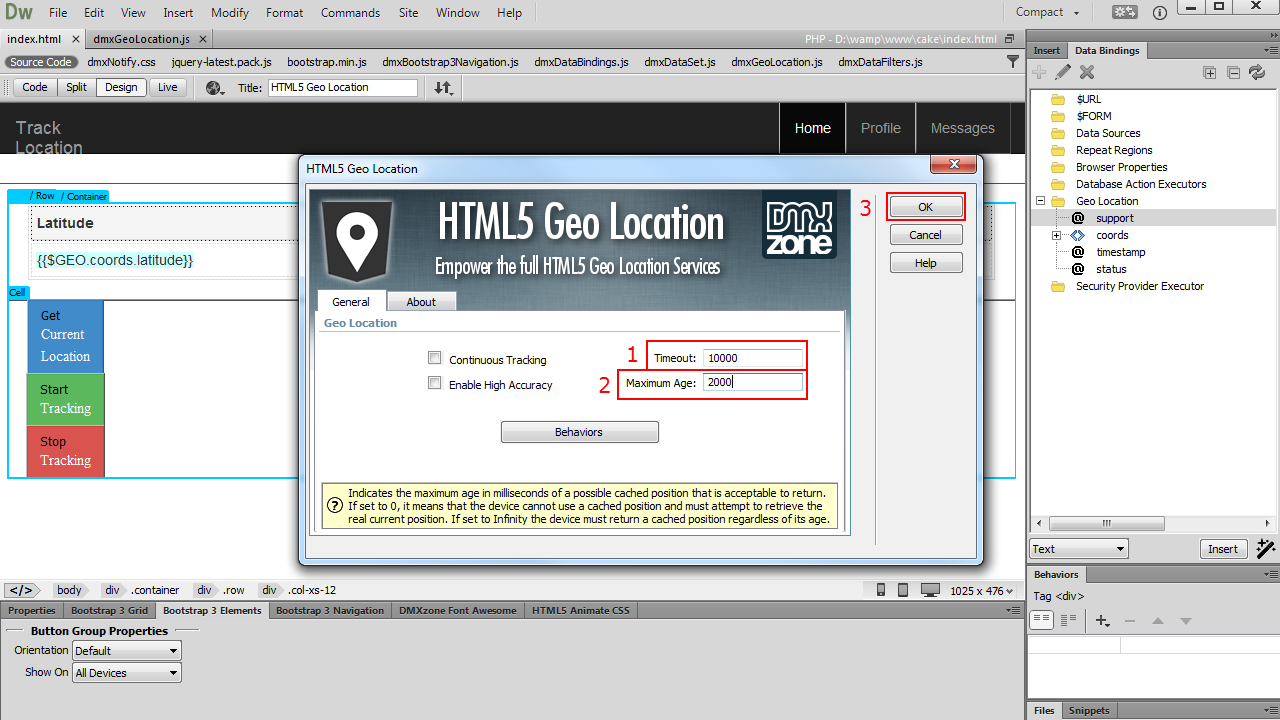Collapse the Geo Location tree node
This screenshot has width=1280, height=720.
[1040, 201]
